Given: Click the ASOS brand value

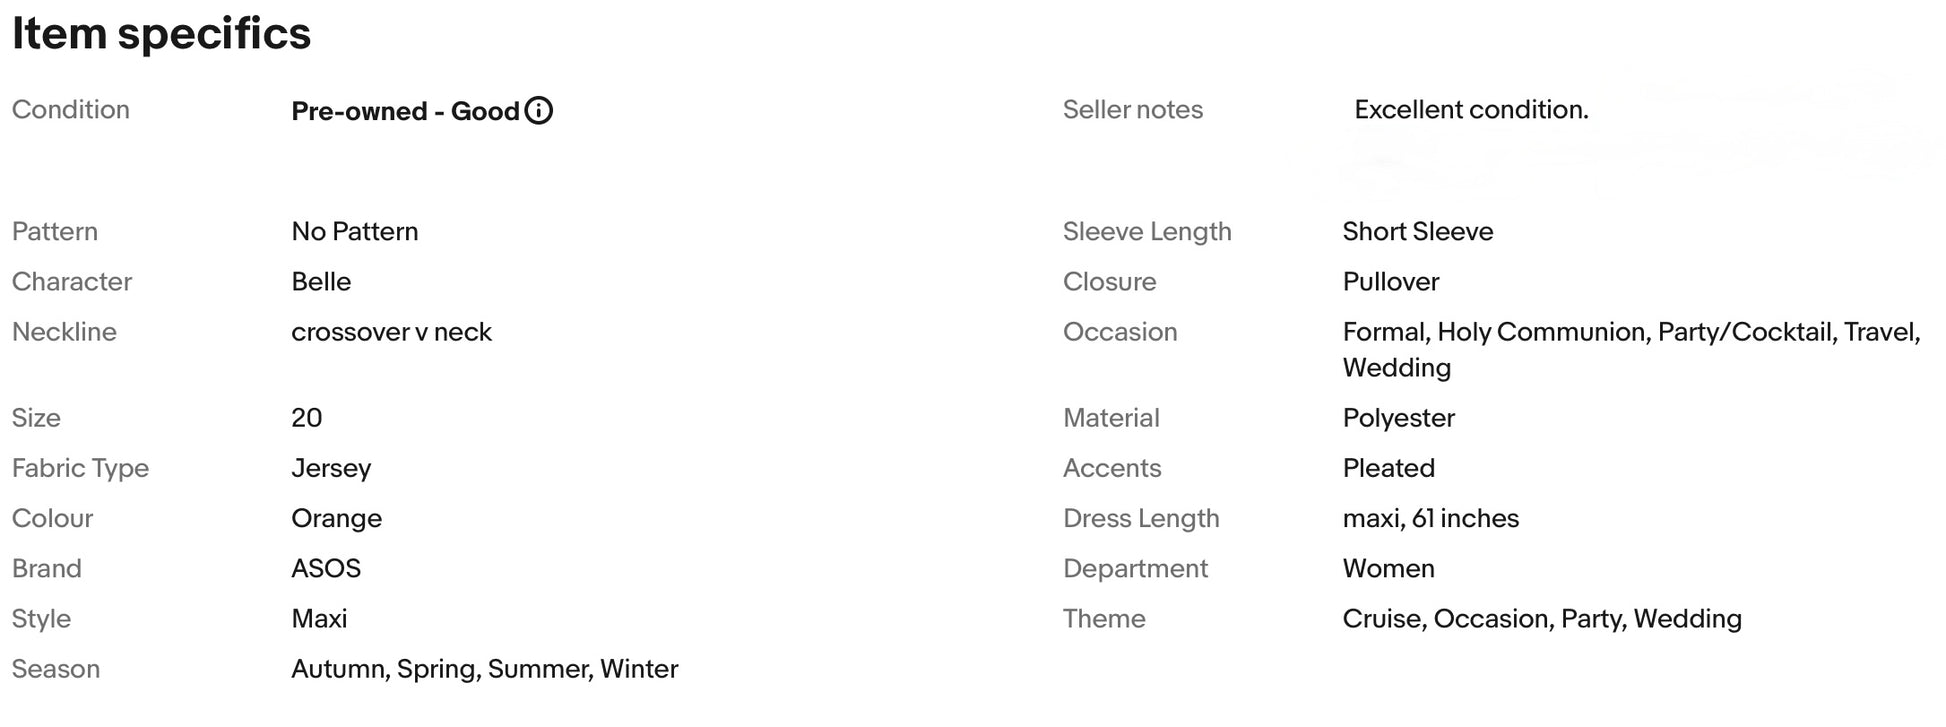Looking at the screenshot, I should [326, 568].
